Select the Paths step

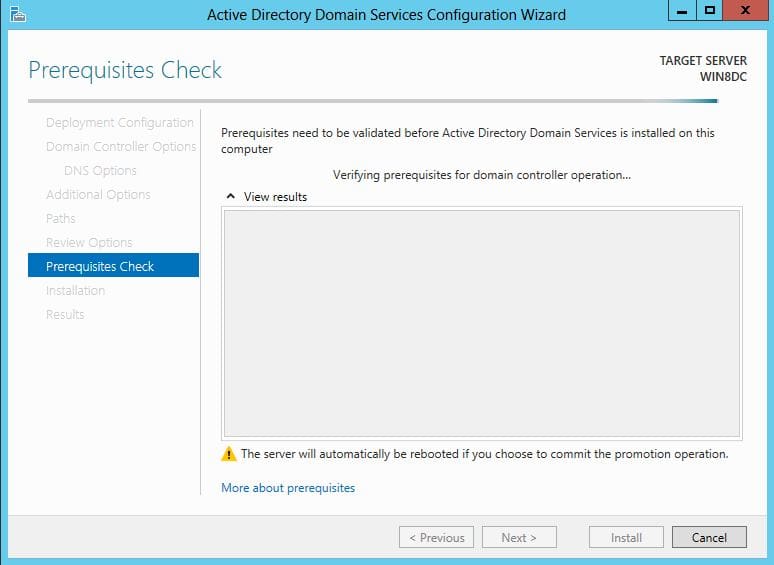coord(61,219)
